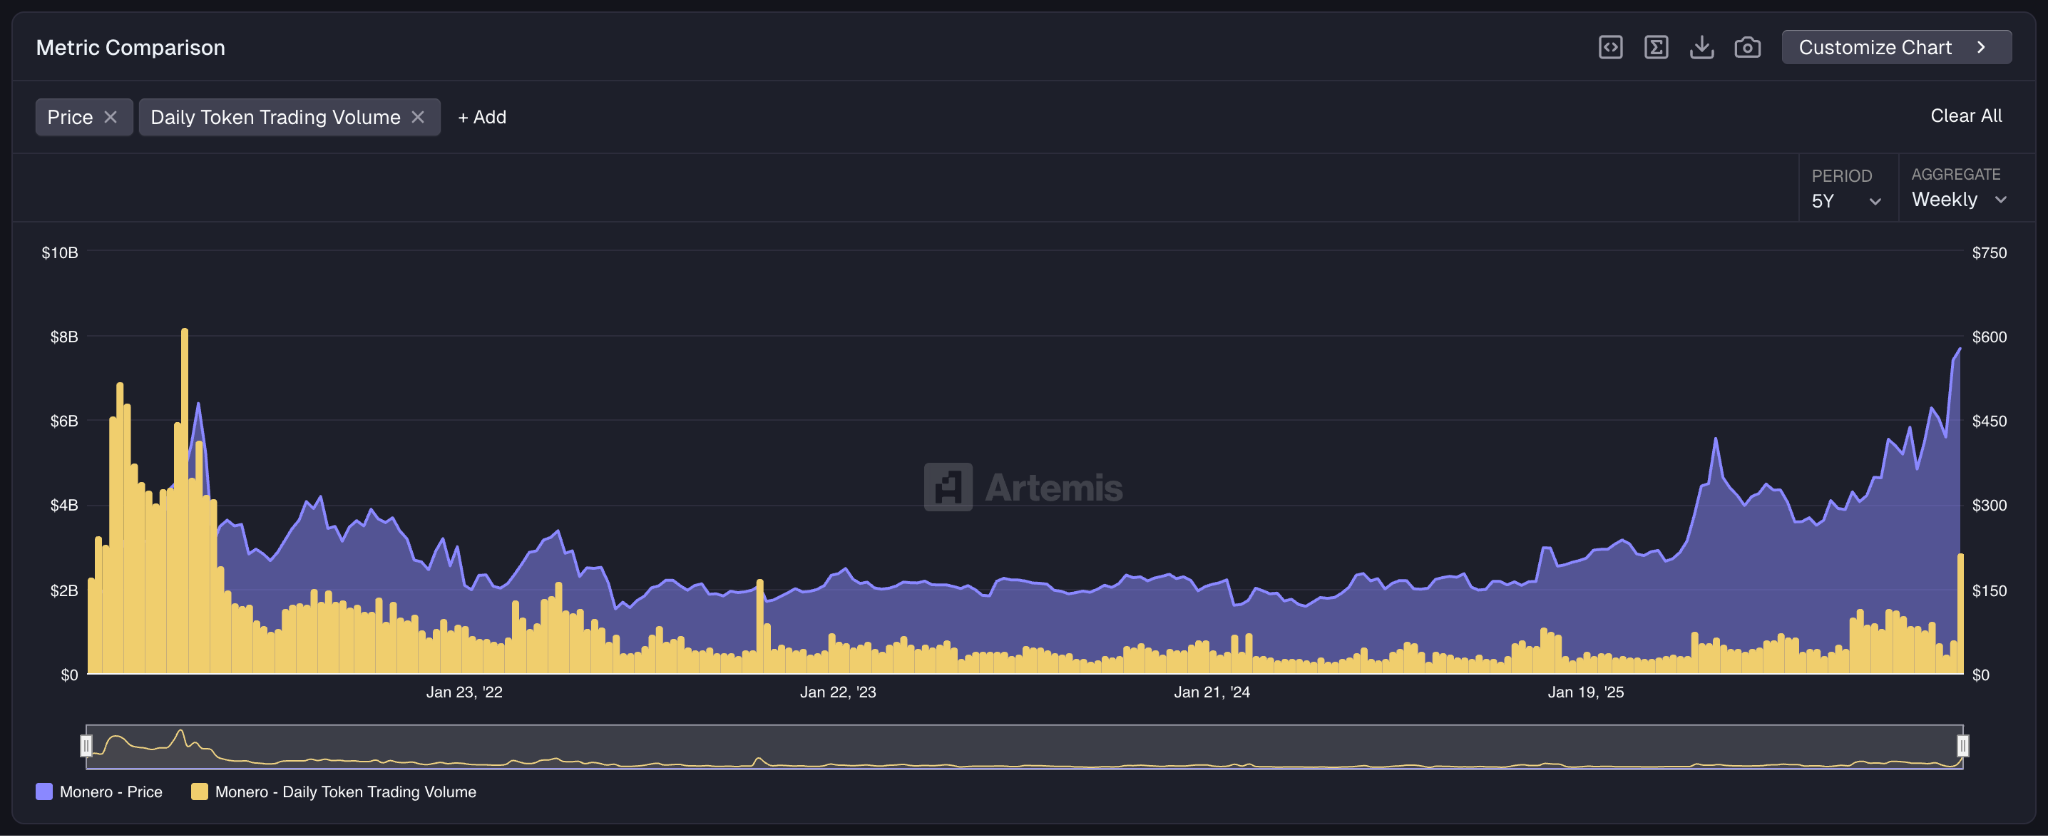Click the $600 right axis label
The height and width of the screenshot is (836, 2048).
[x=1989, y=337]
